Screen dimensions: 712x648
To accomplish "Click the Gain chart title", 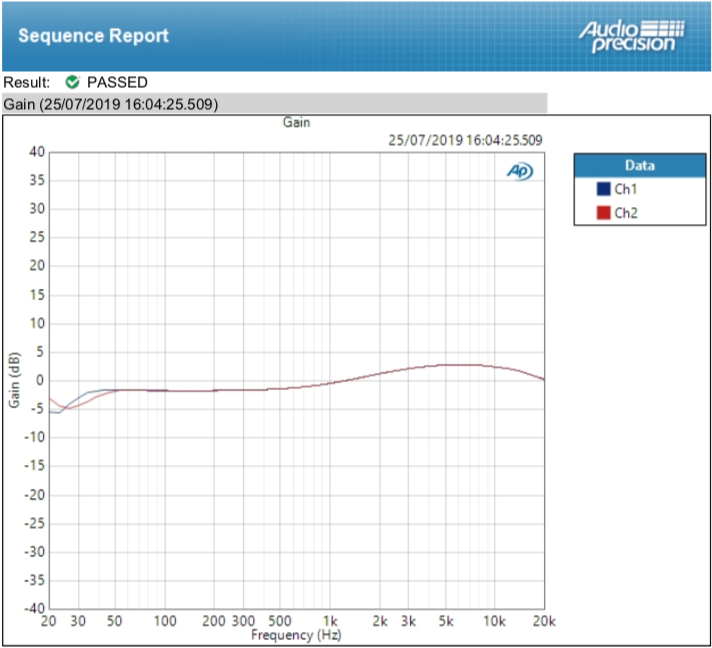I will coord(297,122).
